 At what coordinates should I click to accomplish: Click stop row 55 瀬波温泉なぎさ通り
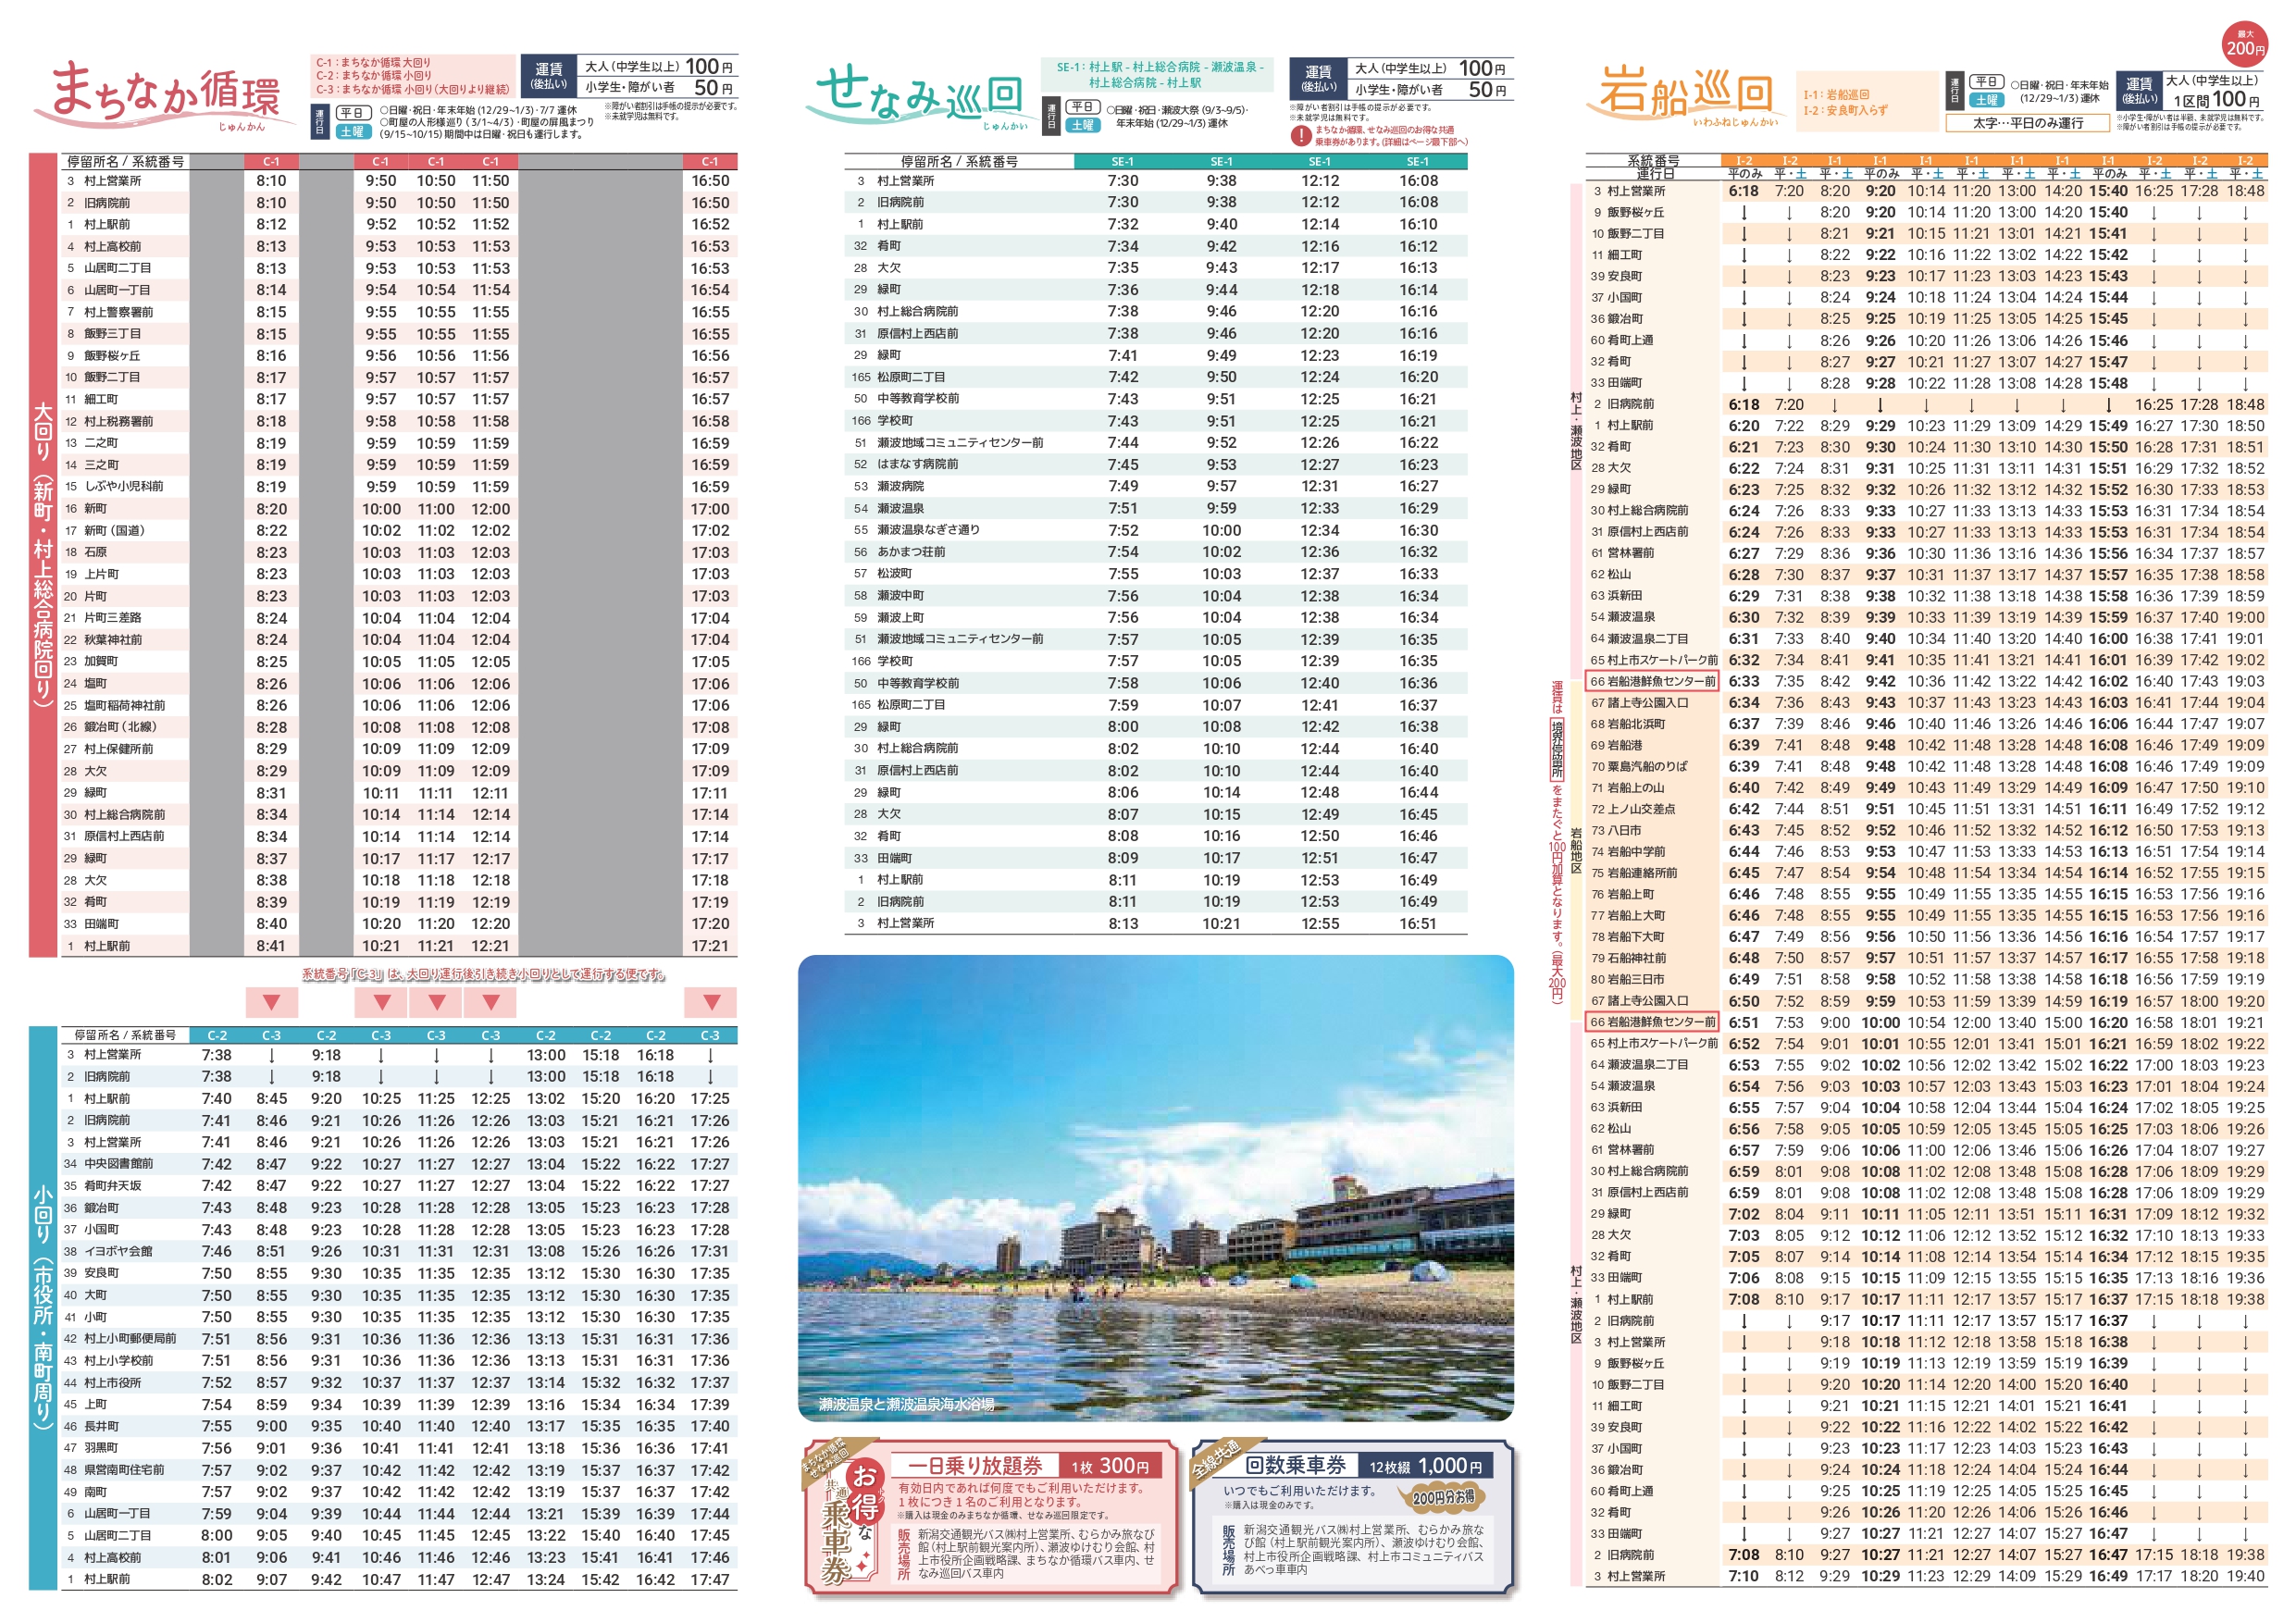coord(1156,530)
